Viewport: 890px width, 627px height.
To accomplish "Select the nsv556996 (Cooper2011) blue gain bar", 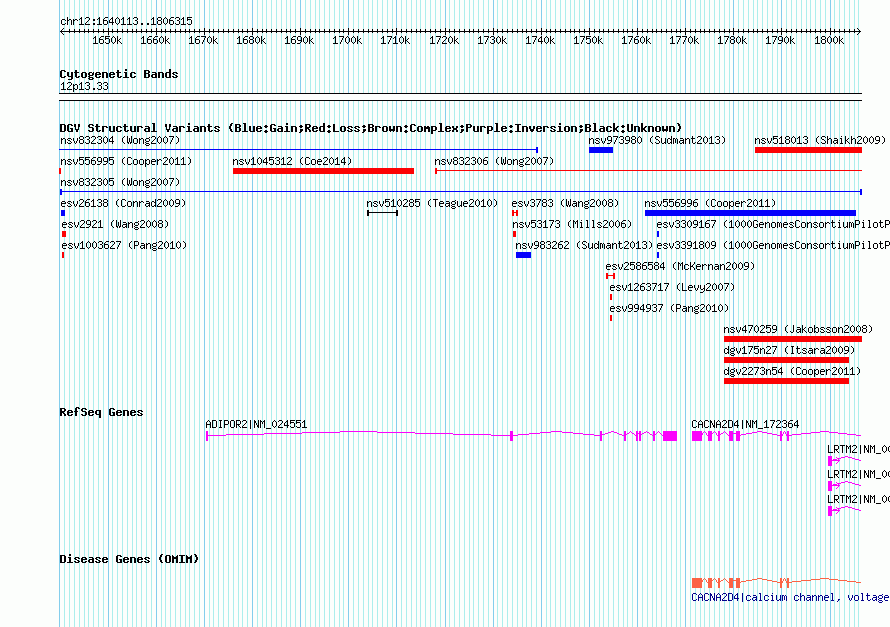I will (x=750, y=213).
